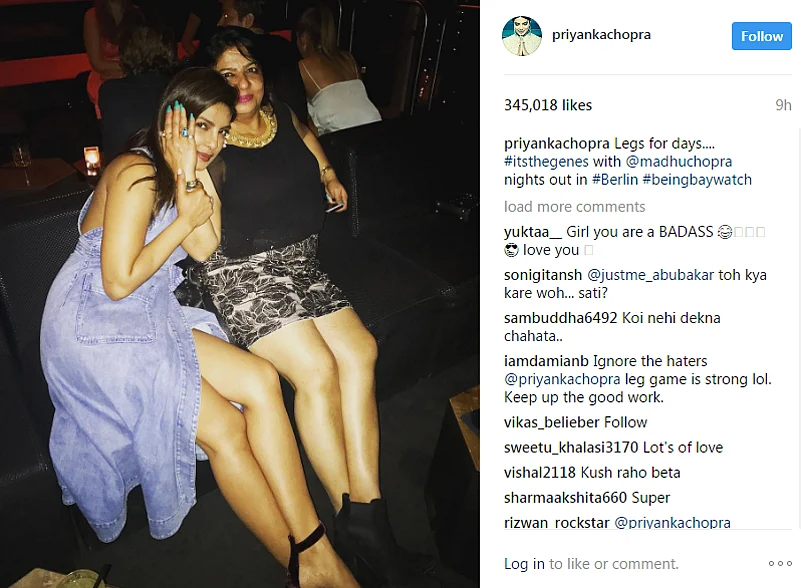Follow the priyankachopra account
Viewport: 801px width, 588px height.
[762, 36]
